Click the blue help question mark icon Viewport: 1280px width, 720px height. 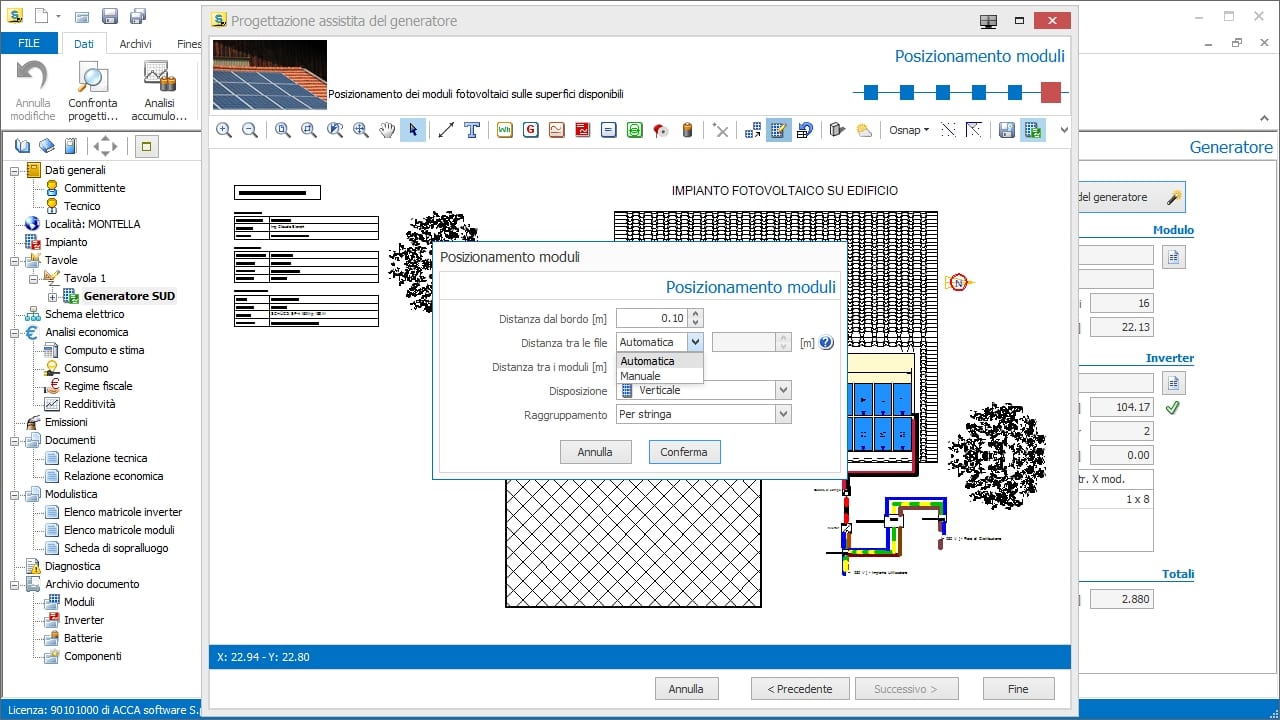(x=826, y=343)
